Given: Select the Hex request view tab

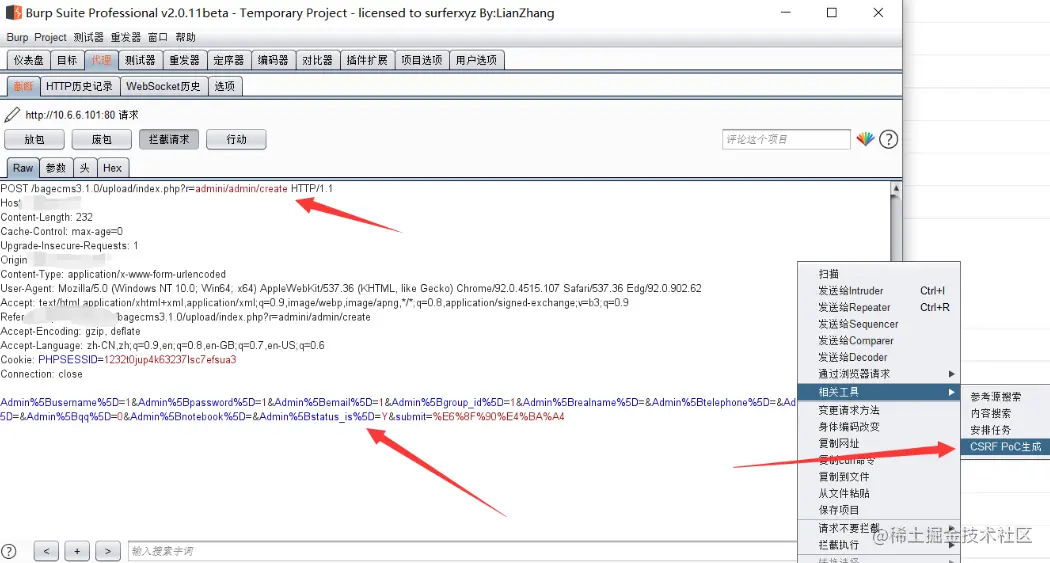Looking at the screenshot, I should pos(112,168).
